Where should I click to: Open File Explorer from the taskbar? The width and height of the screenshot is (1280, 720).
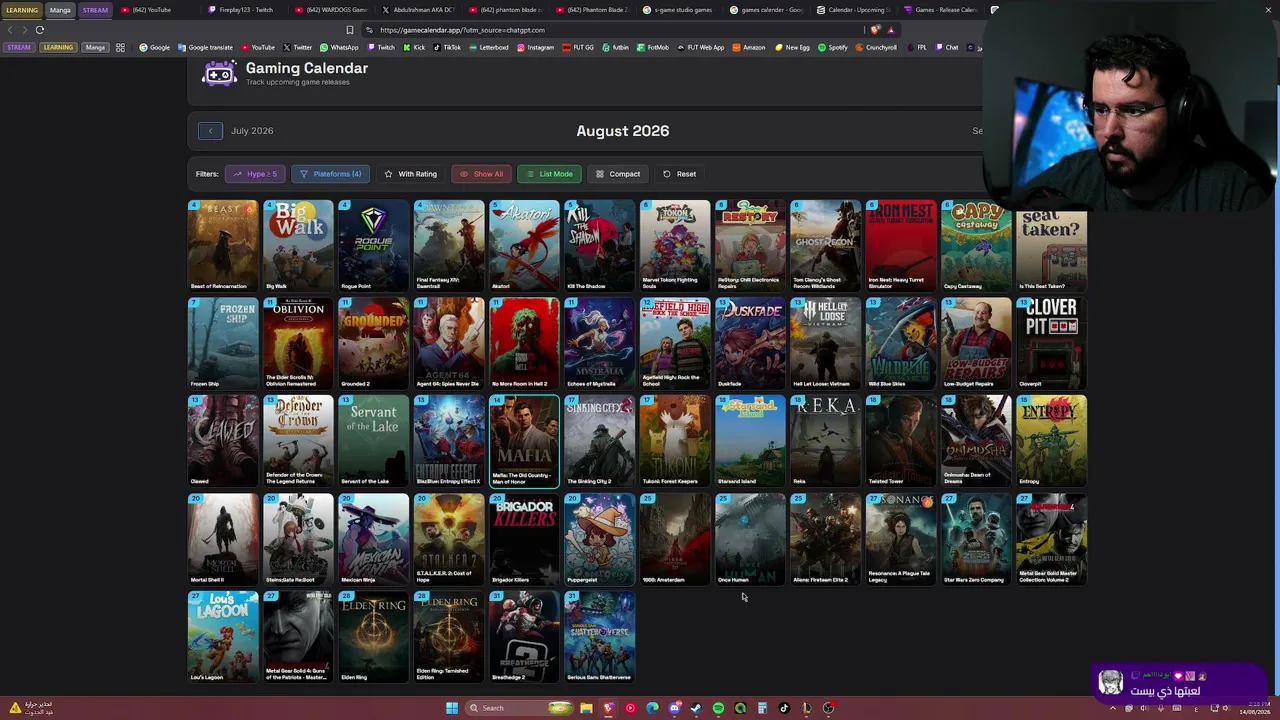point(586,708)
